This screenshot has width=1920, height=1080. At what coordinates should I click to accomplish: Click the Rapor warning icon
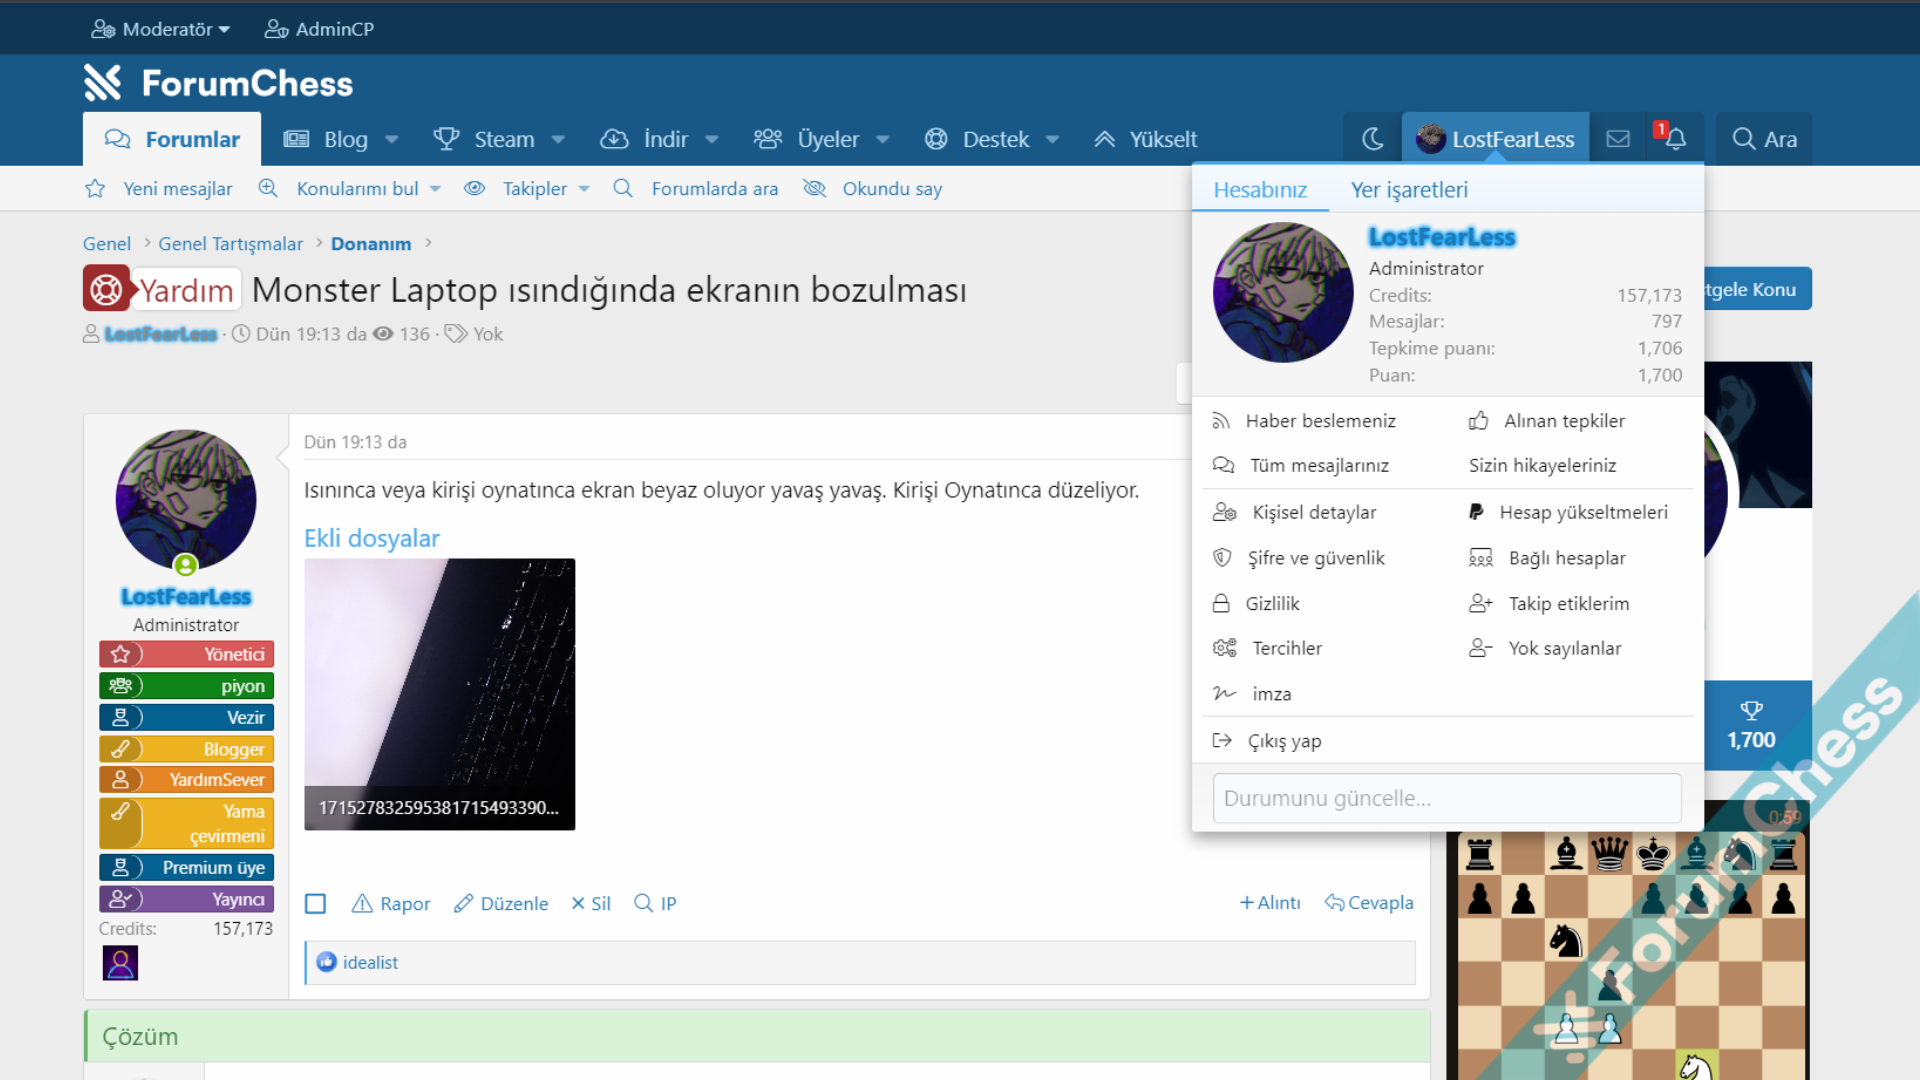coord(362,903)
